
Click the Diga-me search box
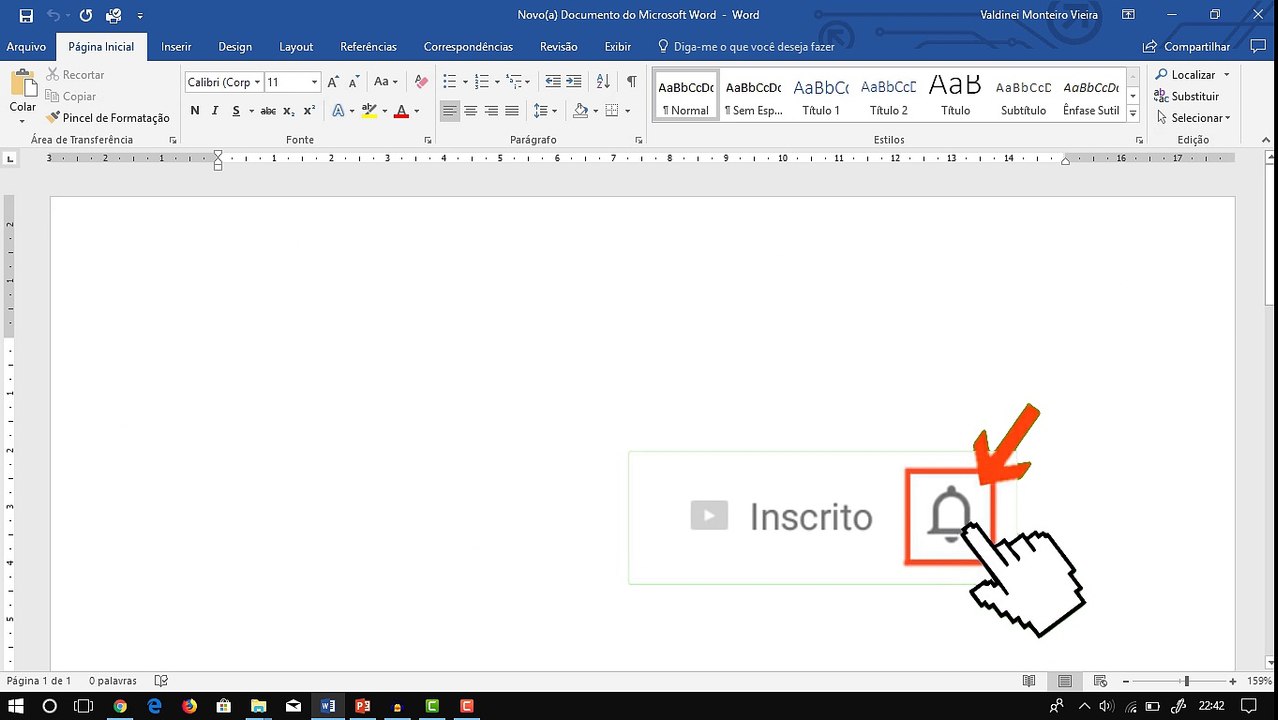[746, 46]
